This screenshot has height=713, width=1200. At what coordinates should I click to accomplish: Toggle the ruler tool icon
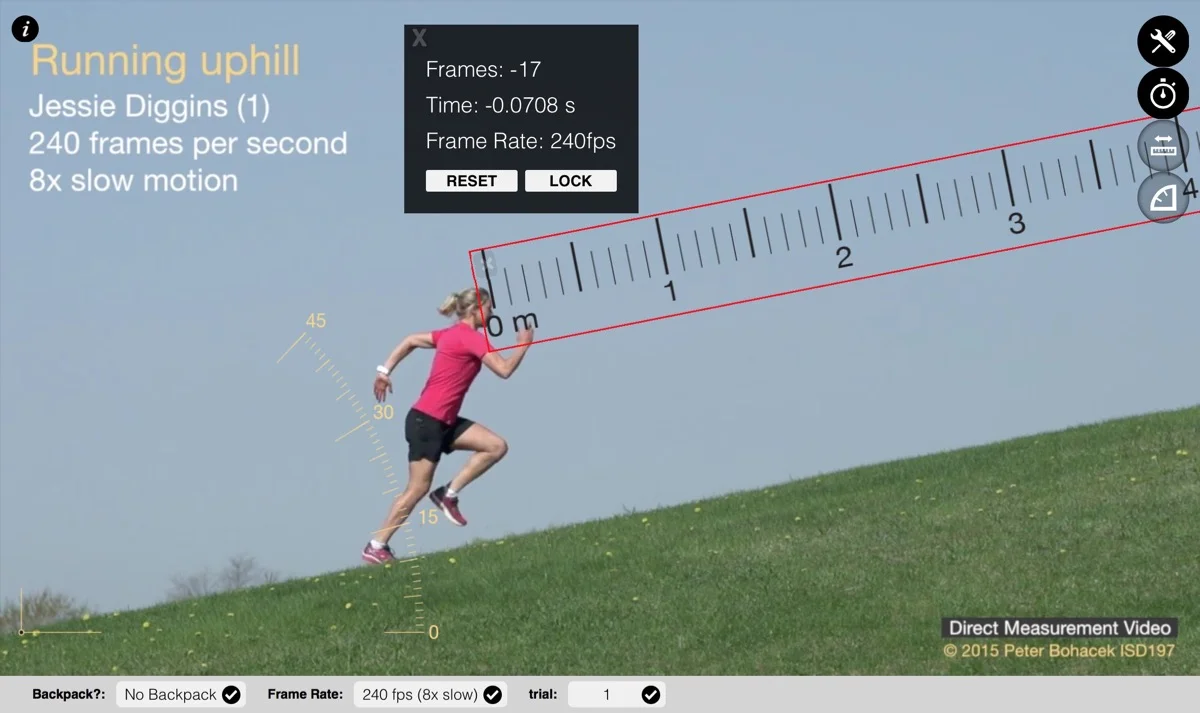point(1163,148)
